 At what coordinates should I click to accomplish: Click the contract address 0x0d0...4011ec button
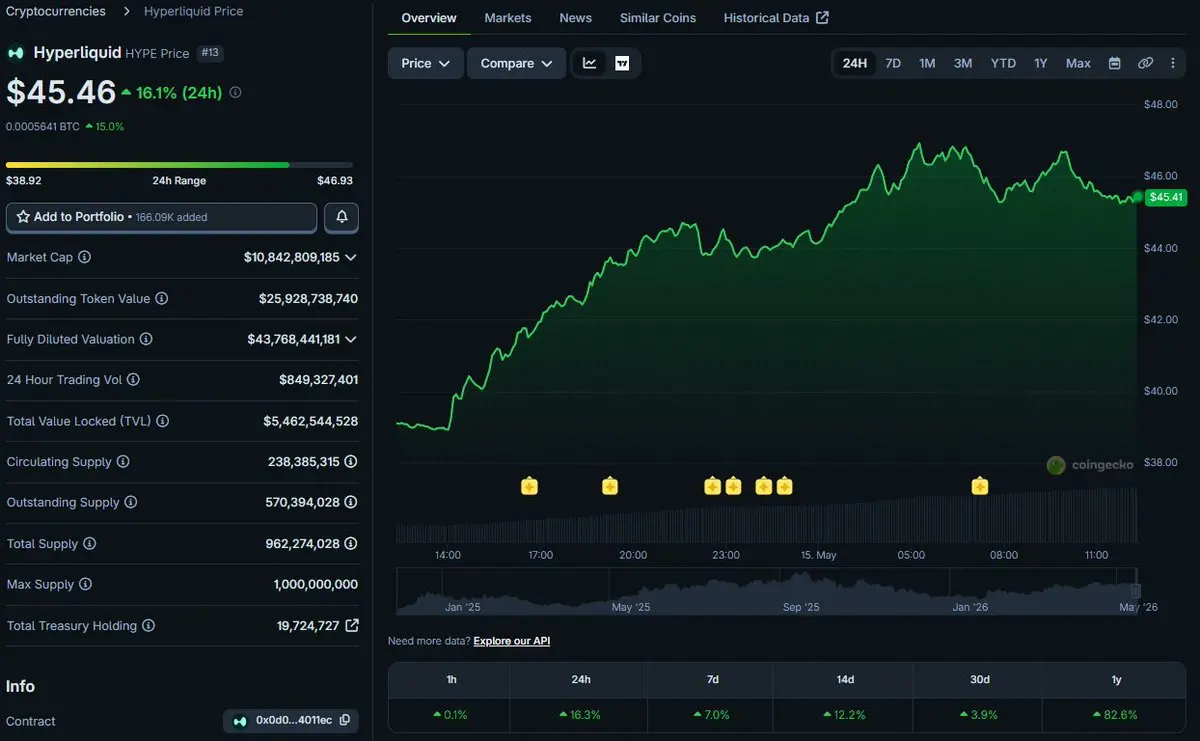(x=291, y=720)
